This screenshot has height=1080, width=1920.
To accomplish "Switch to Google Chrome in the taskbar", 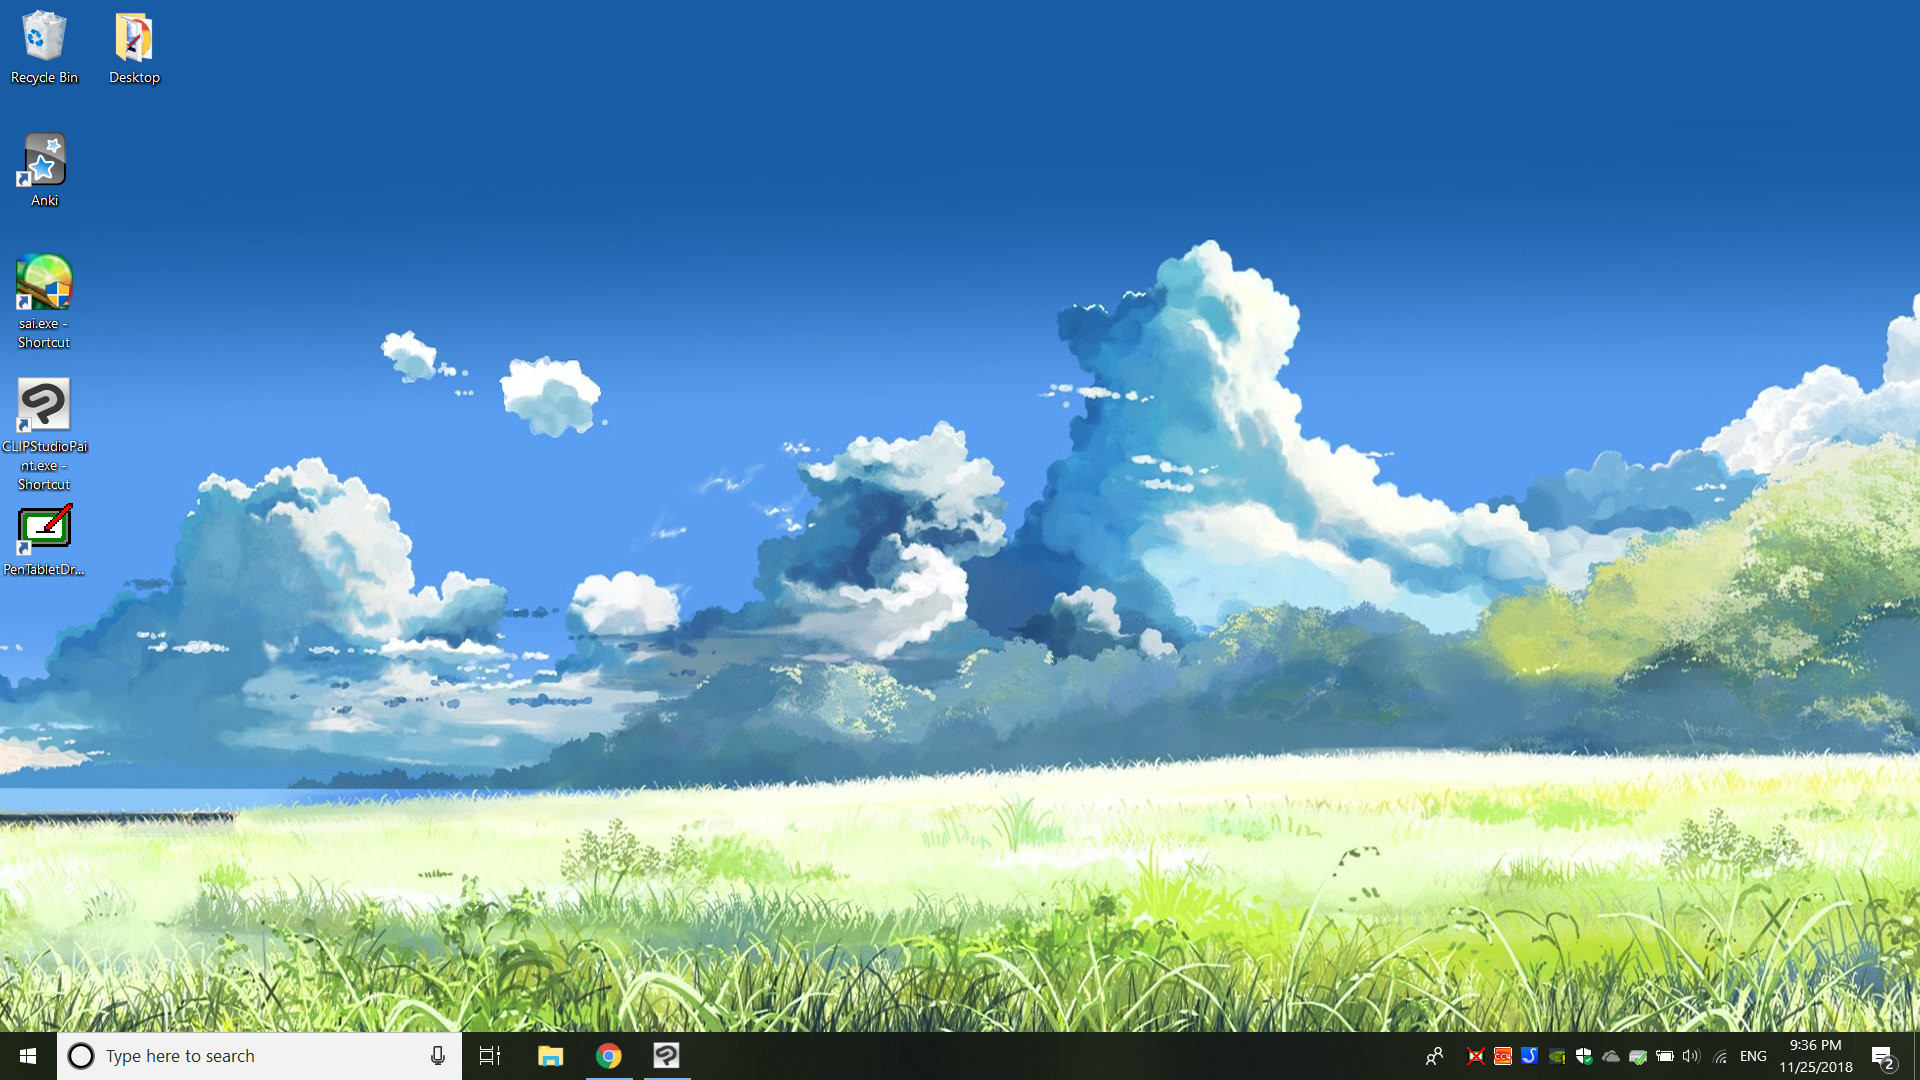I will point(609,1056).
